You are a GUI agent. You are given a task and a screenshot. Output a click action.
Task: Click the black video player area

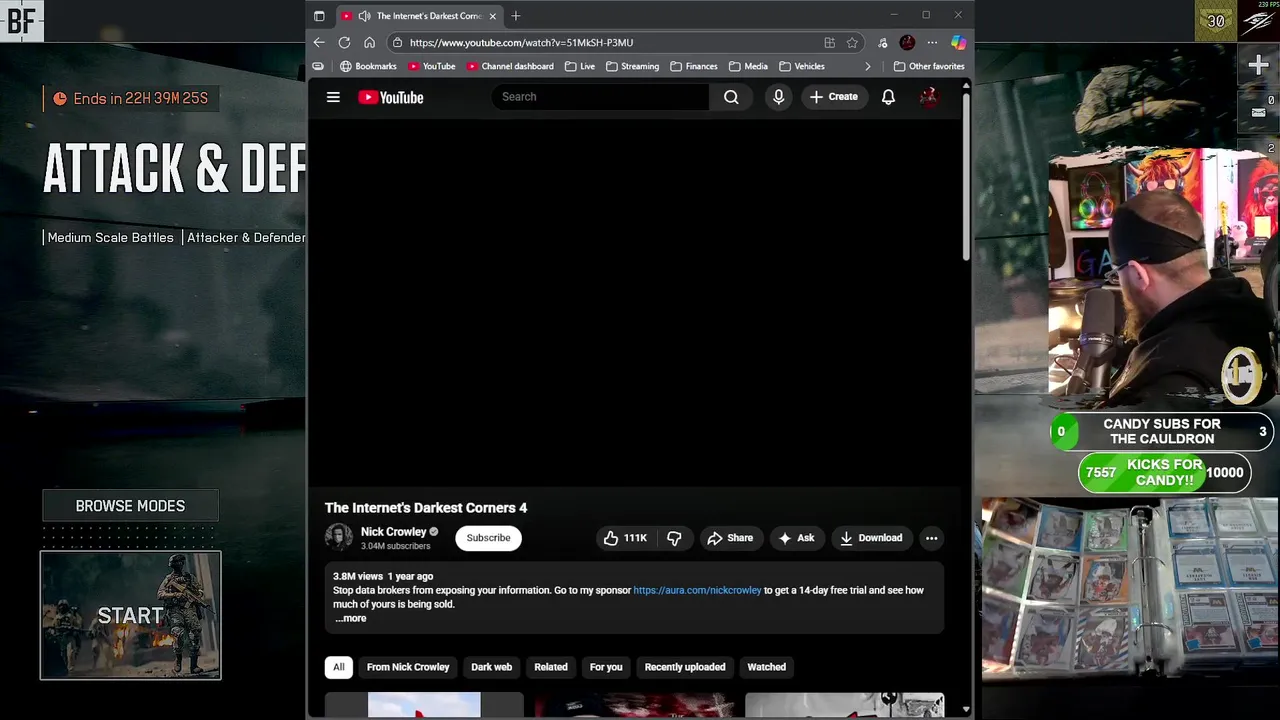point(634,303)
